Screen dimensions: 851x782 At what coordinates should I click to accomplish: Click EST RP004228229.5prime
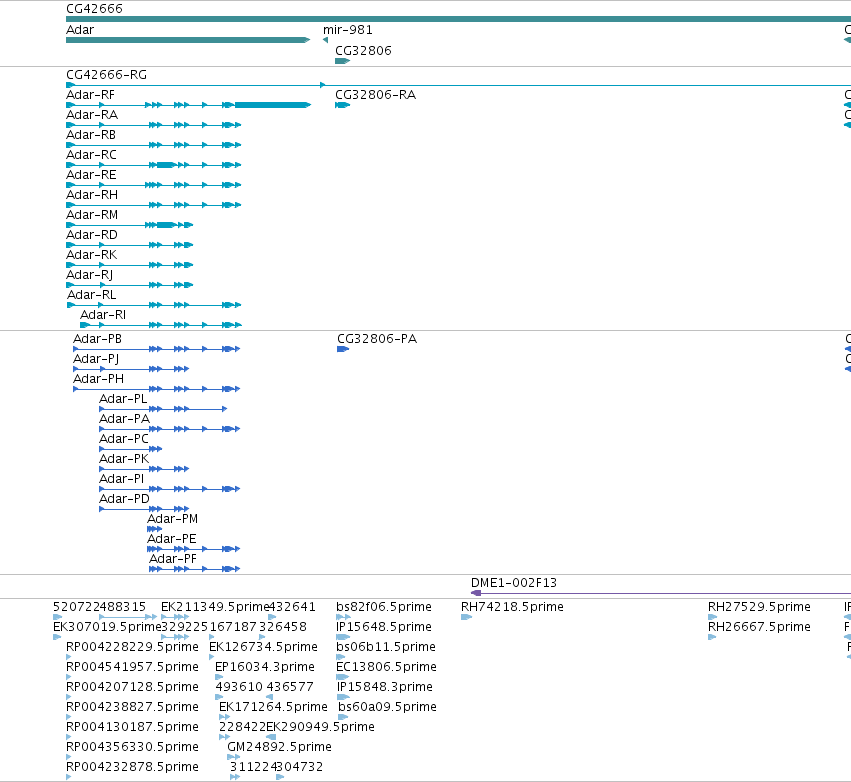tap(132, 647)
